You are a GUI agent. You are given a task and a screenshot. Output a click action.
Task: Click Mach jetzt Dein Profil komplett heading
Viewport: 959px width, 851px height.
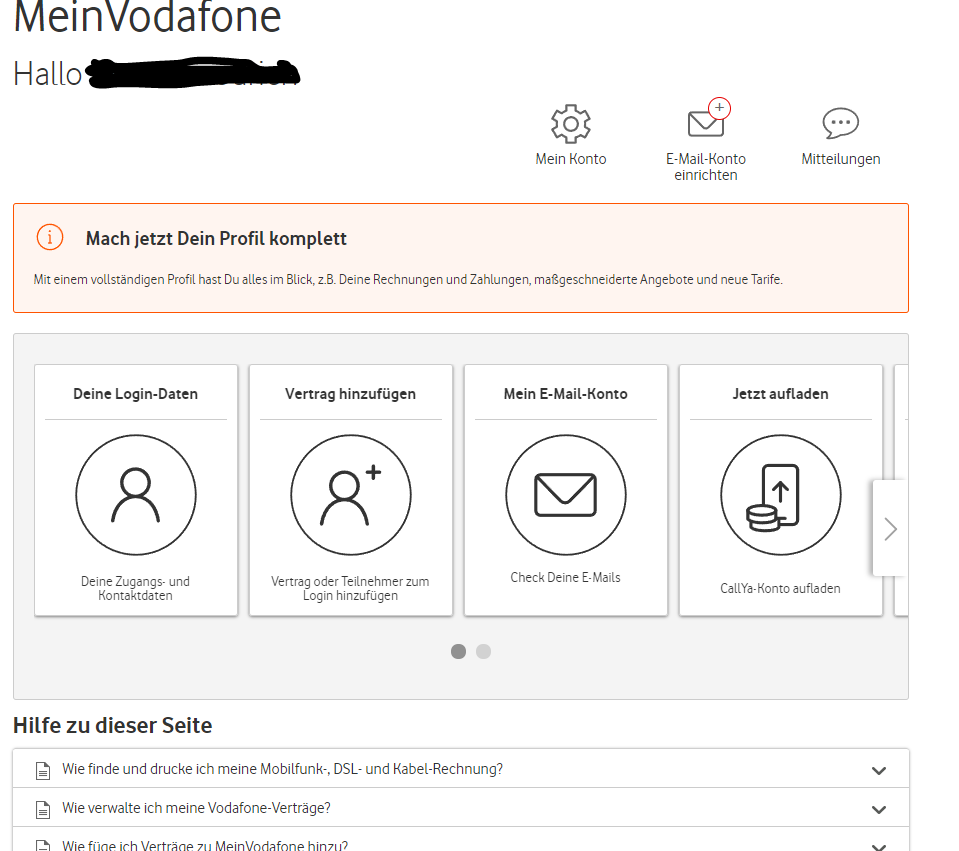tap(216, 239)
